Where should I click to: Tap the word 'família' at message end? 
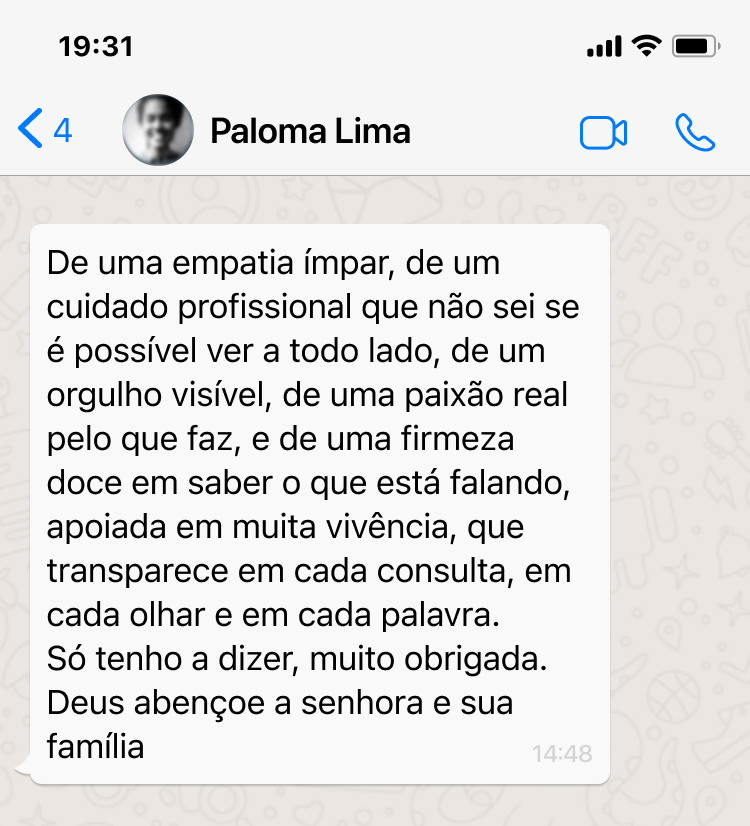[95, 746]
